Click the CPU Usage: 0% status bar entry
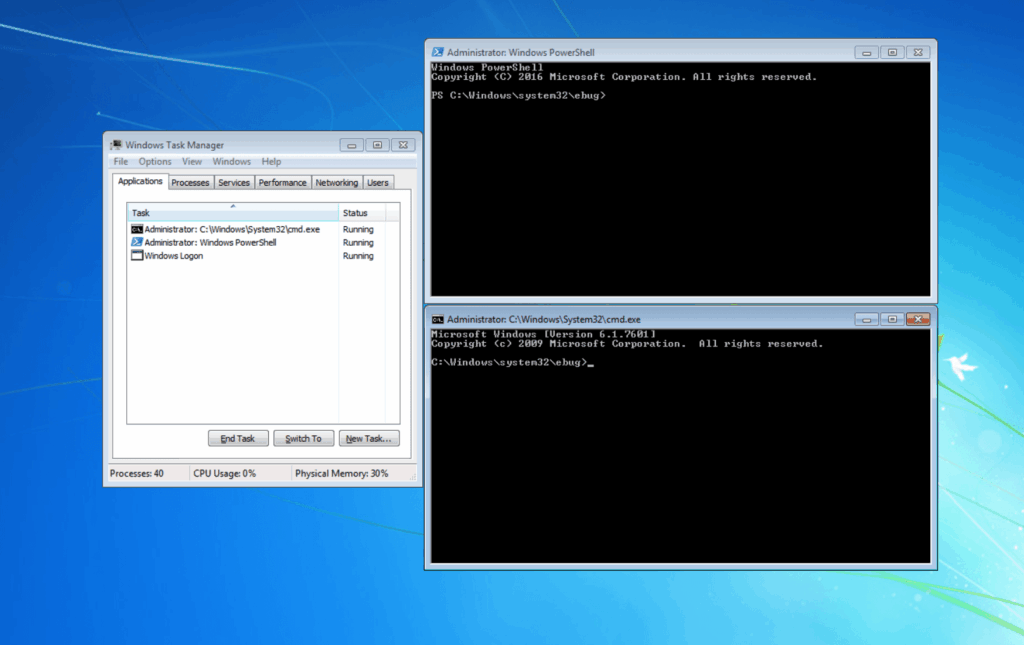 click(x=225, y=473)
